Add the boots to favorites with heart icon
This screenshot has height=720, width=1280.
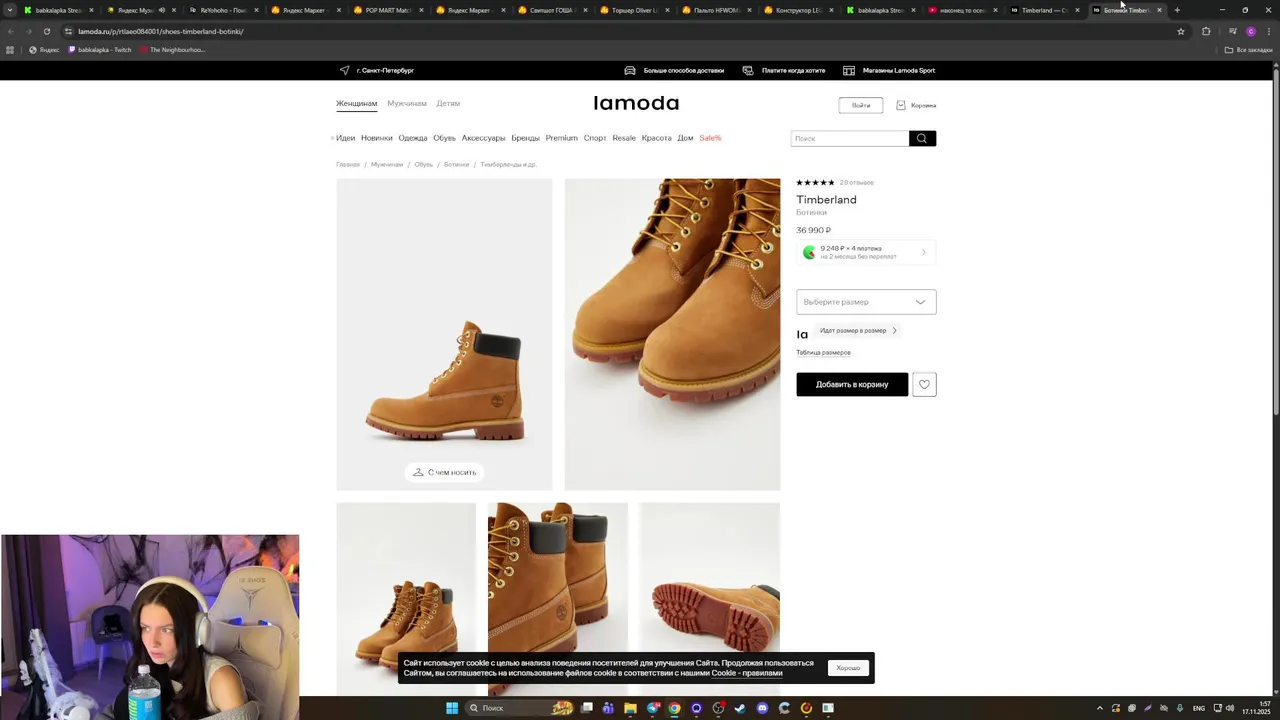pos(924,384)
